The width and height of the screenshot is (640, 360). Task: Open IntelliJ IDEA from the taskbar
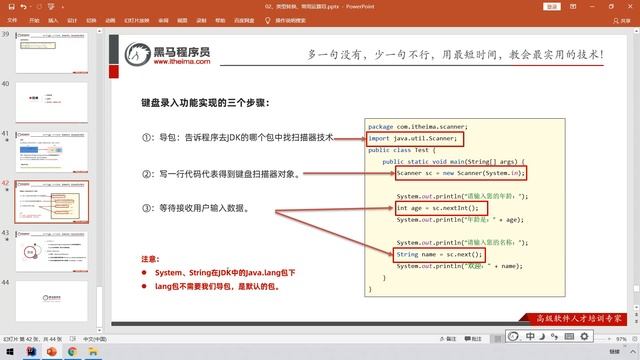tap(31, 351)
